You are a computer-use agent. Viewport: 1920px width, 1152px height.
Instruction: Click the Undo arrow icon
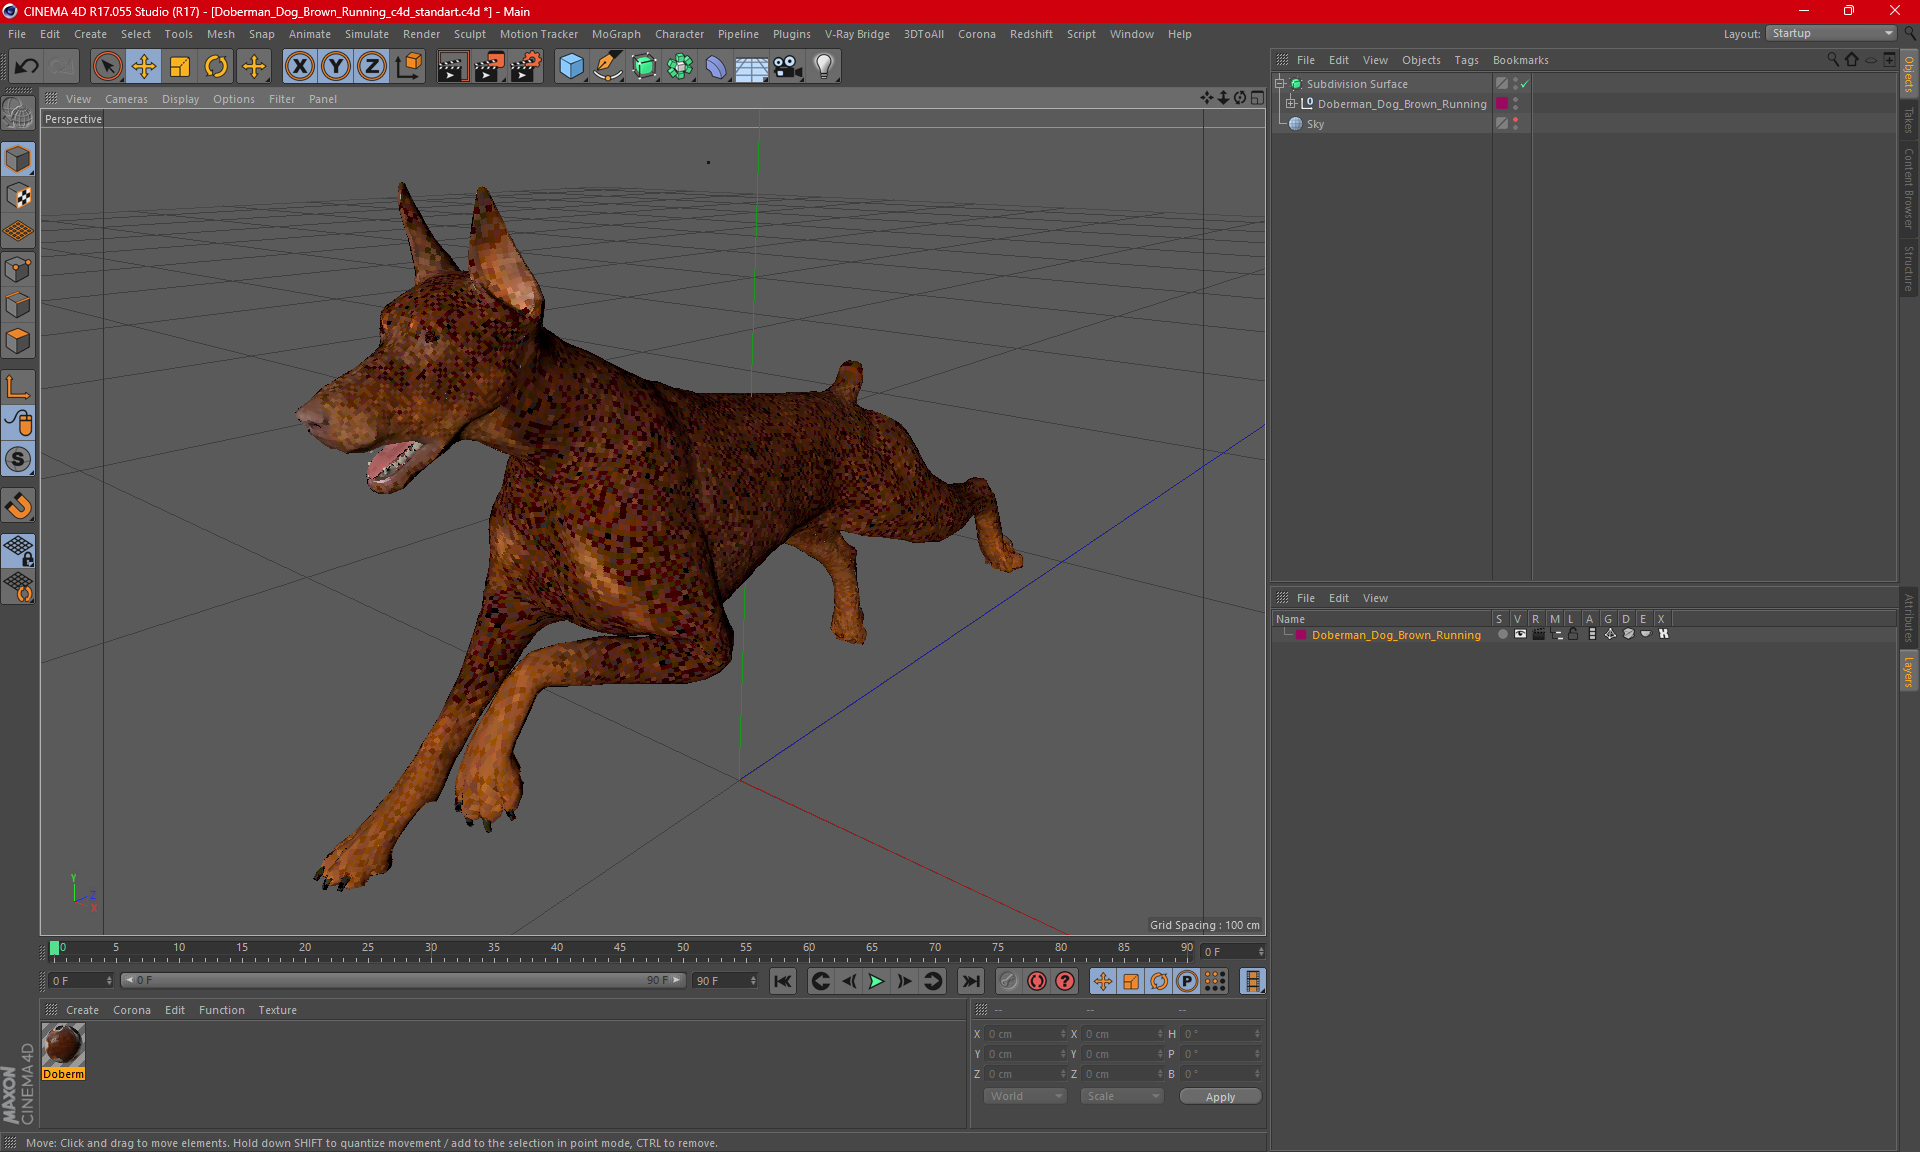pos(26,66)
